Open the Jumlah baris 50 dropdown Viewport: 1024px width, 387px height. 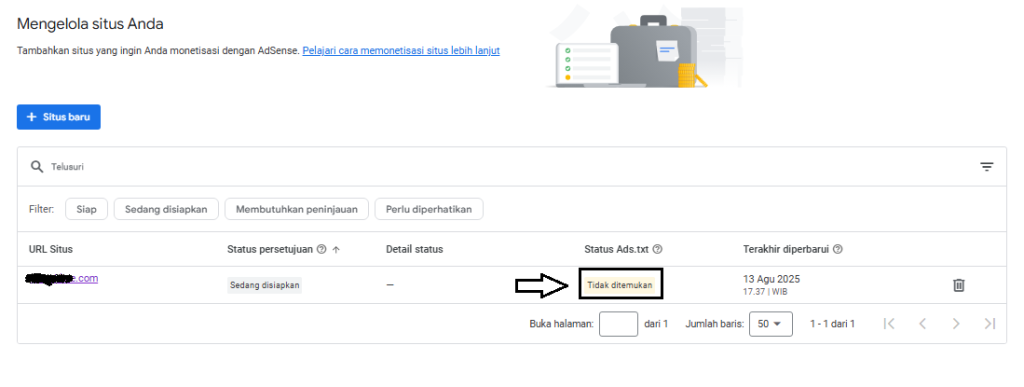pyautogui.click(x=771, y=324)
